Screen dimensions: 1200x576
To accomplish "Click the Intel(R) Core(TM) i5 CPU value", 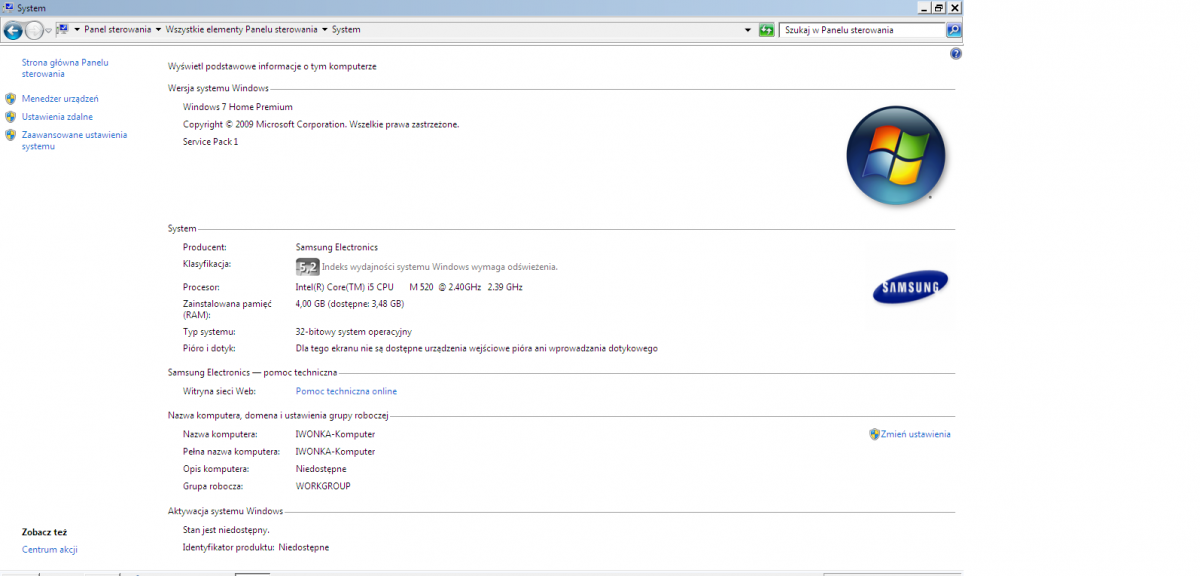I will (409, 287).
